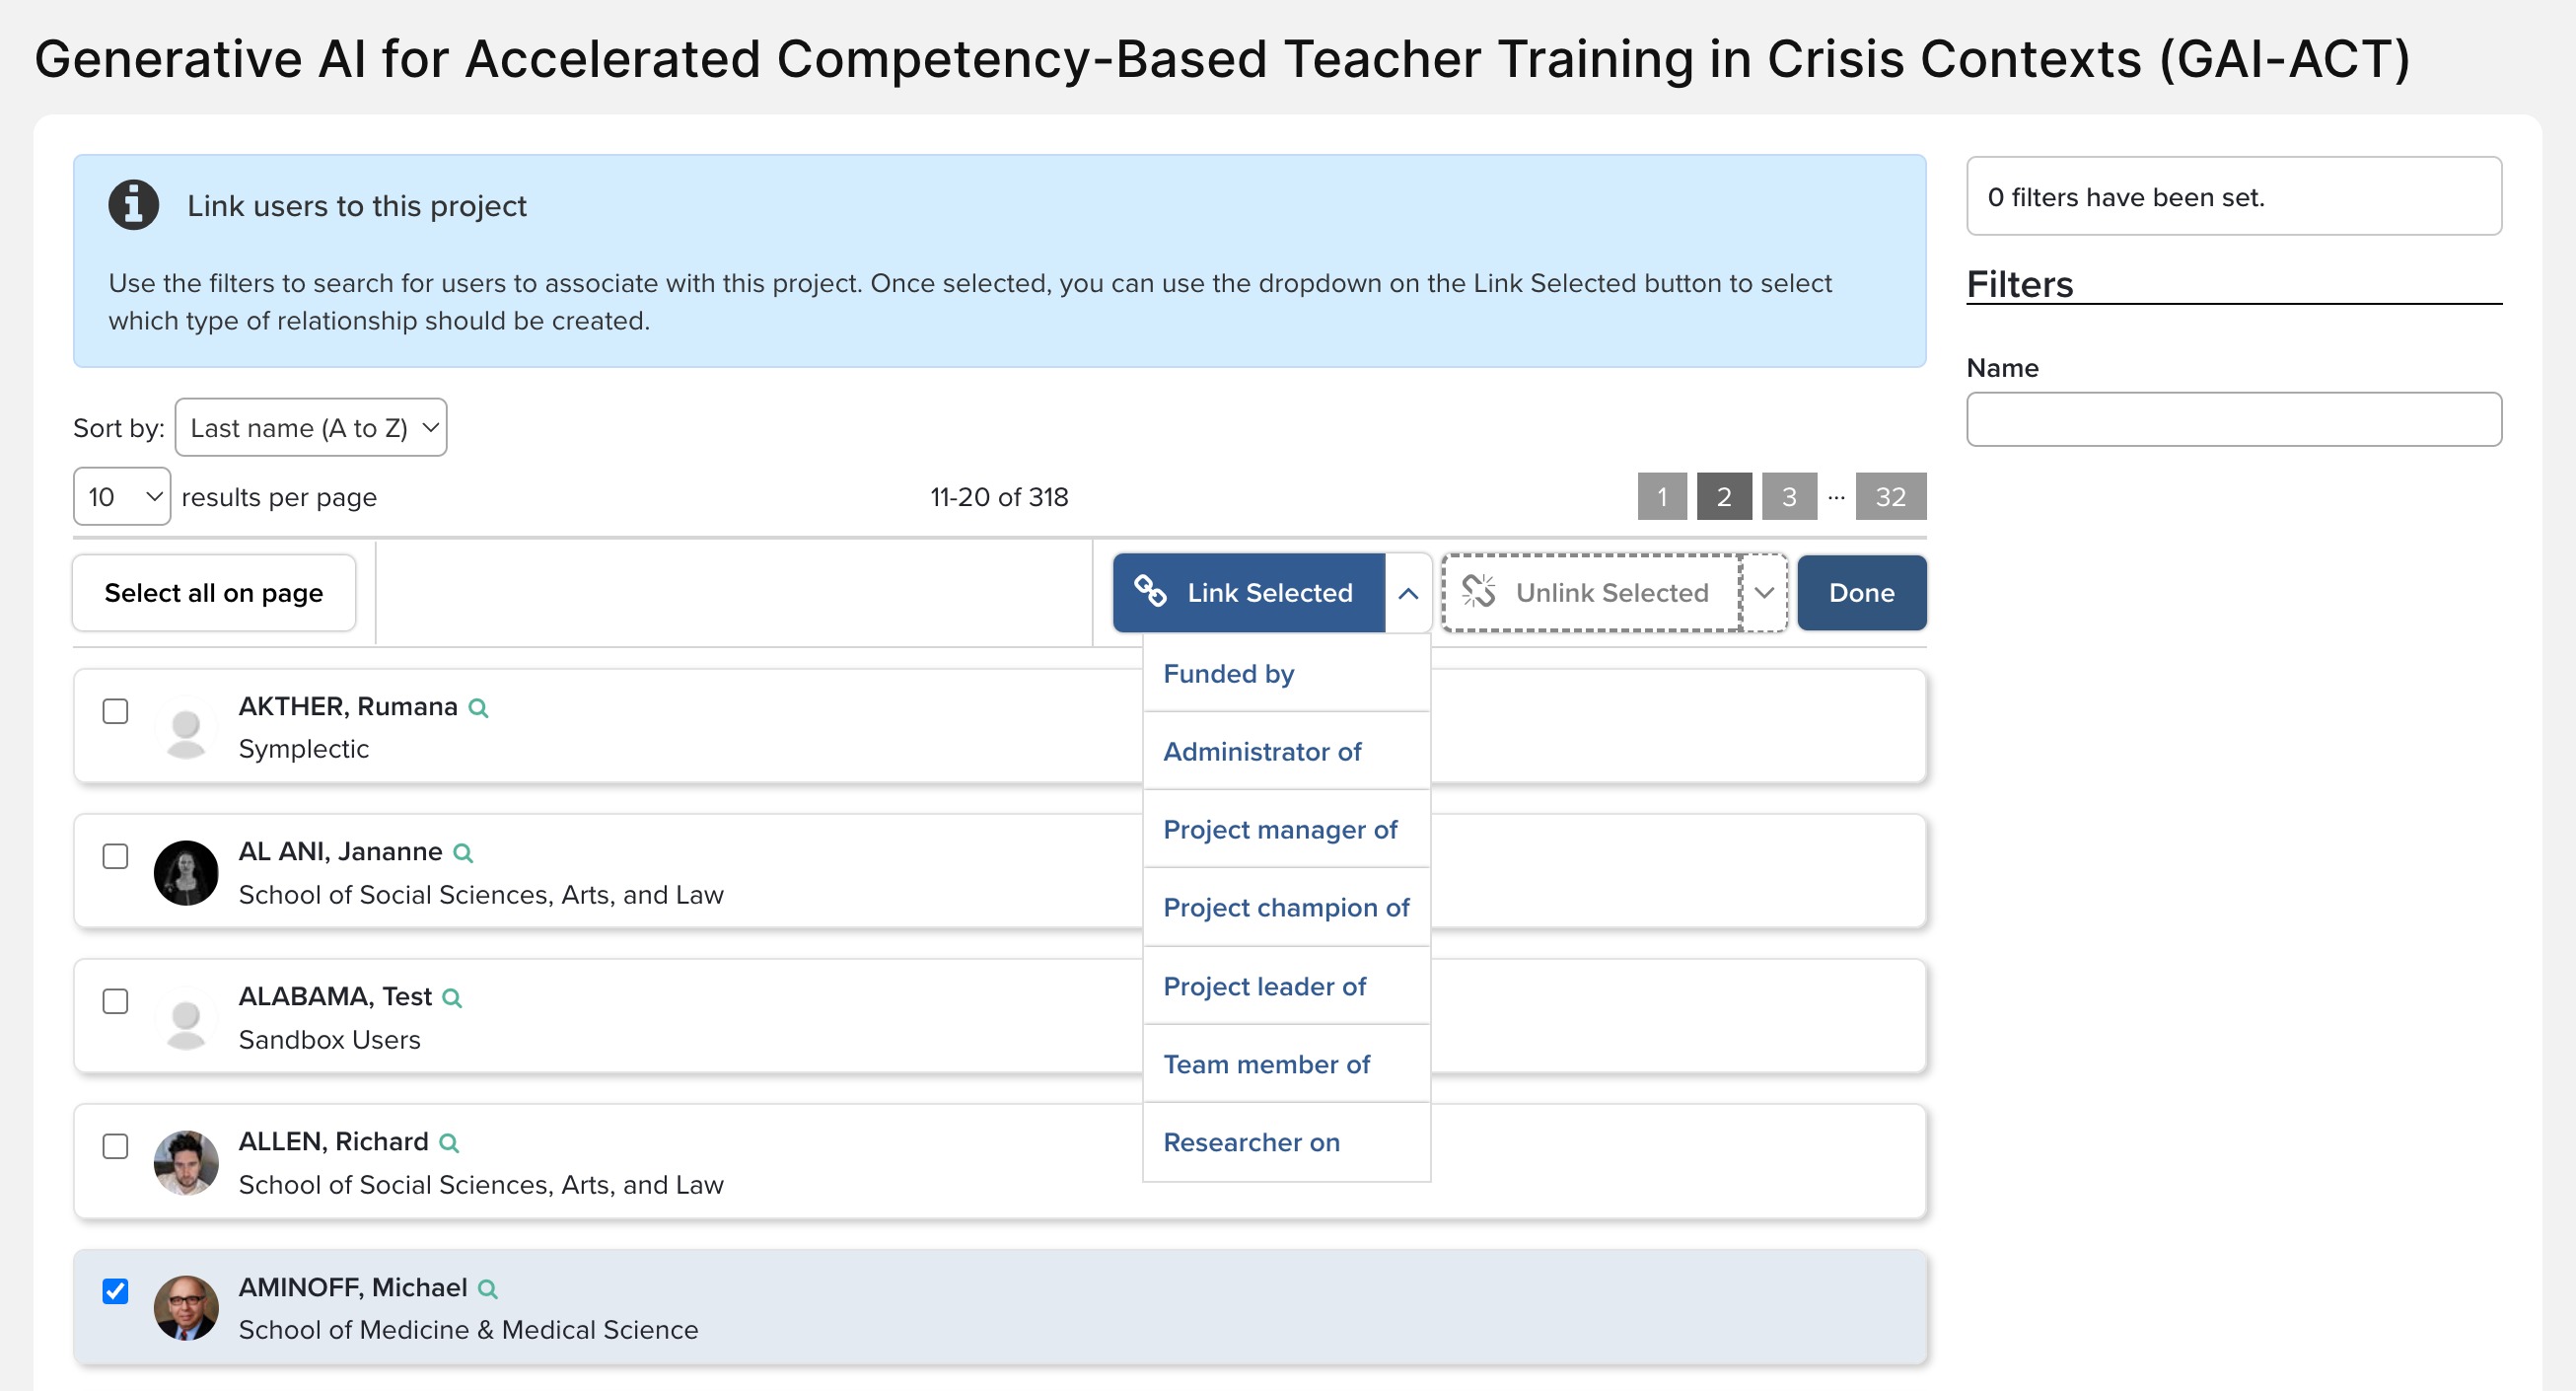Viewport: 2576px width, 1391px height.
Task: Click search icon next to ALLEN, Richard
Action: click(x=449, y=1143)
